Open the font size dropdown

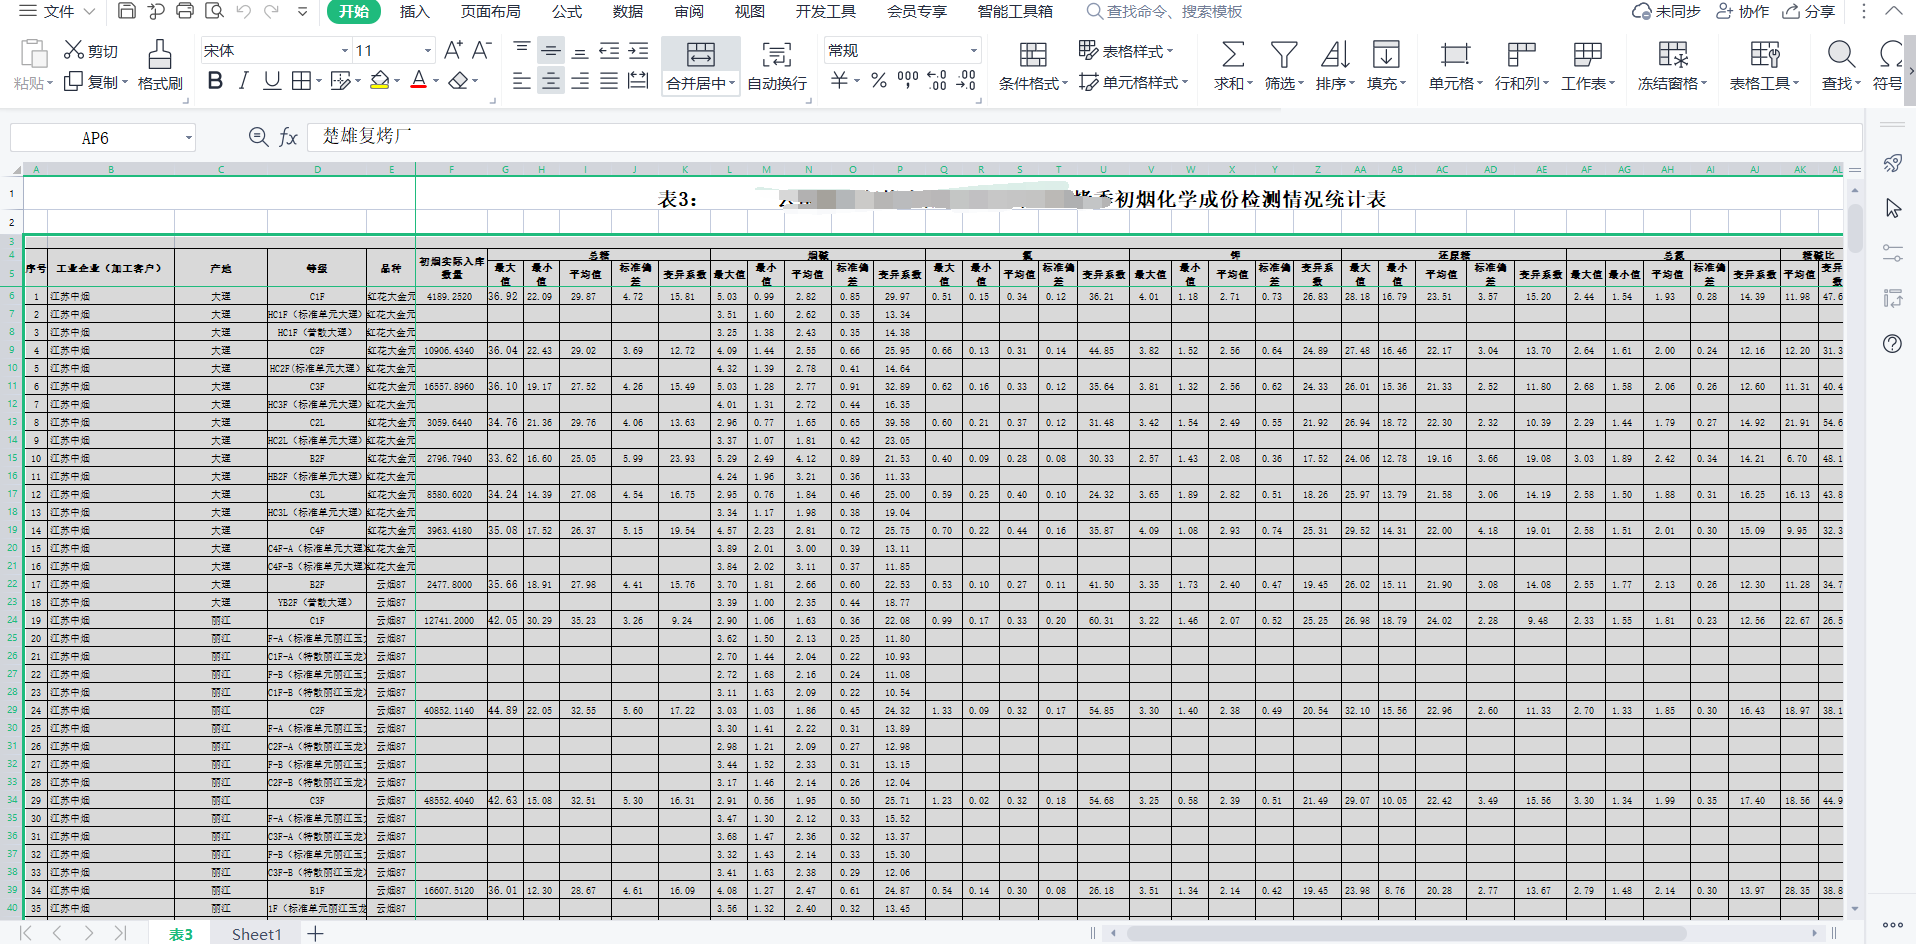[x=428, y=50]
